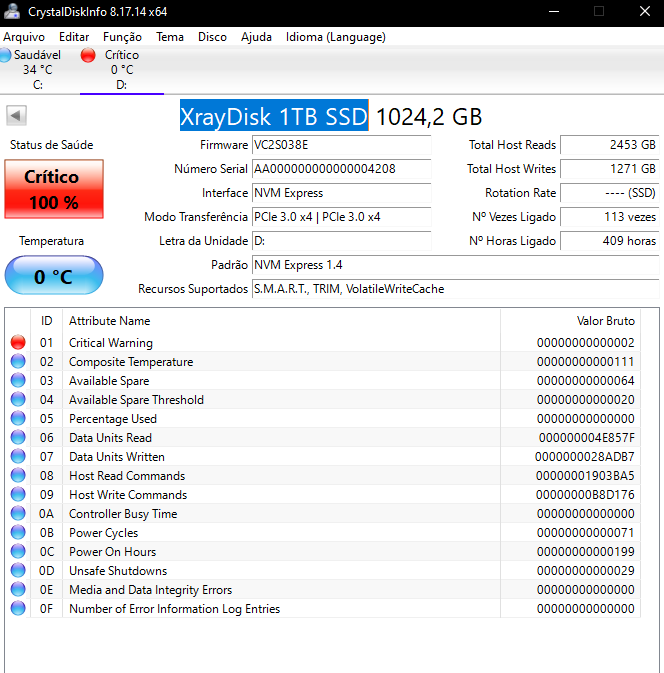Select the Percentage Used attribute name
This screenshot has height=673, width=664.
113,419
